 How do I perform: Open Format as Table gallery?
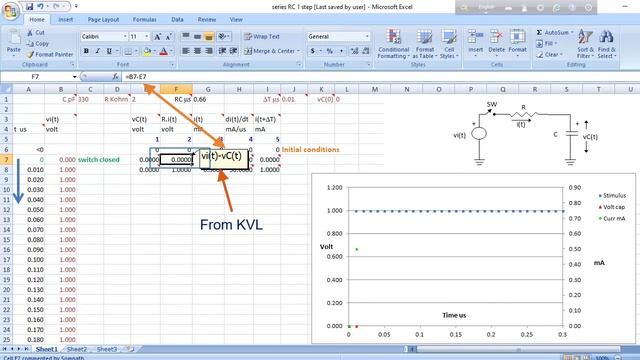[x=424, y=44]
